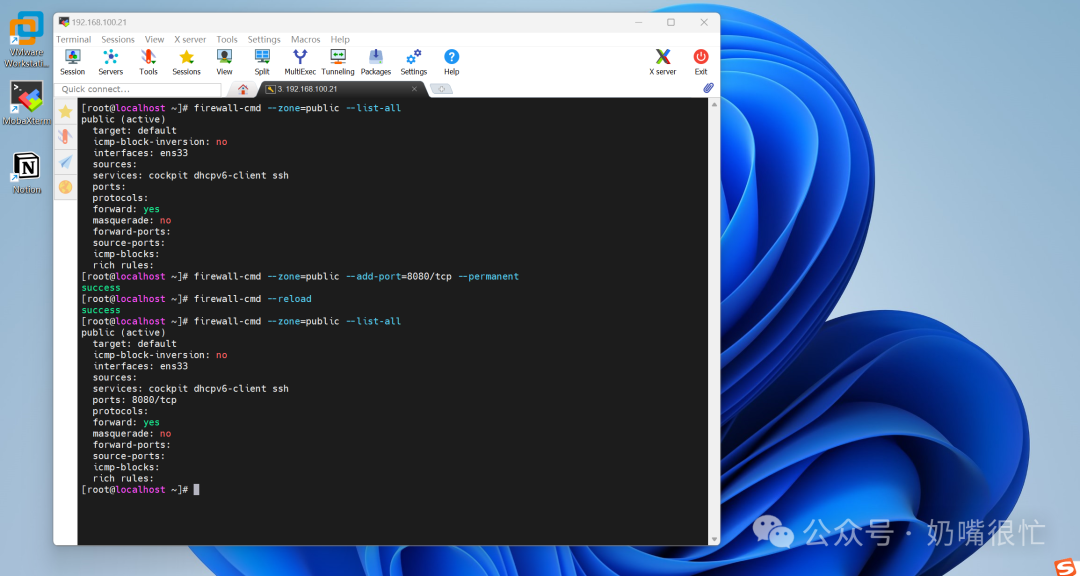The width and height of the screenshot is (1080, 576).
Task: Open the Settings menu in the menu bar
Action: click(x=264, y=39)
